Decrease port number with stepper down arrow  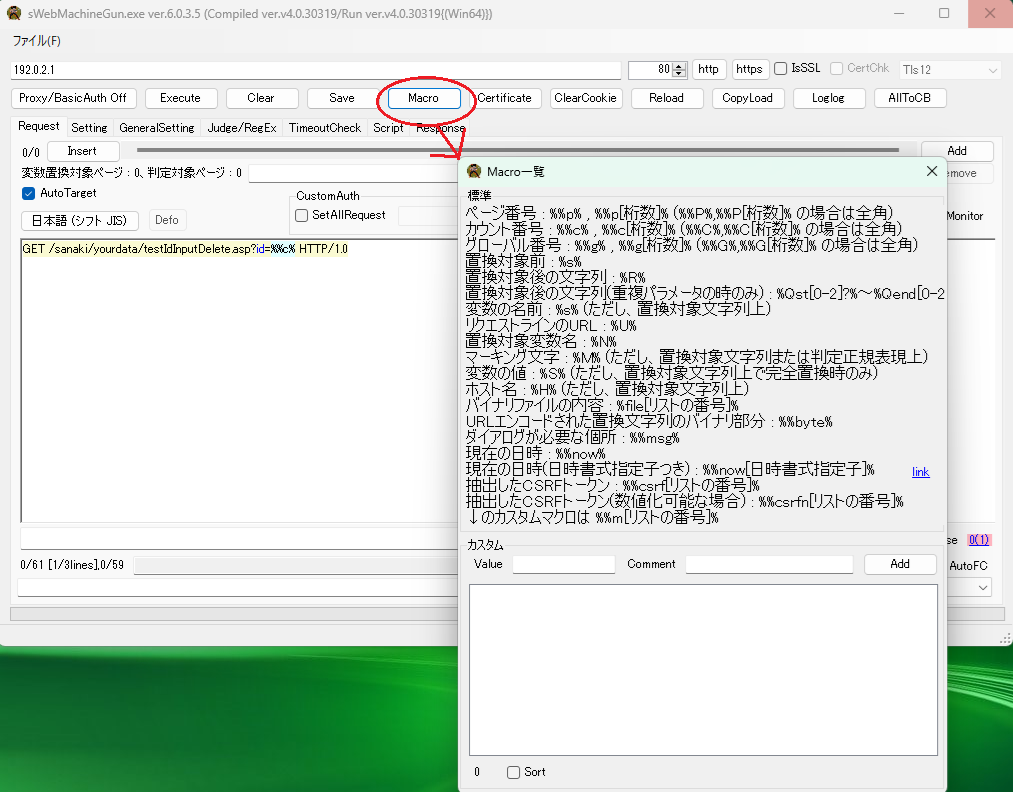point(678,74)
